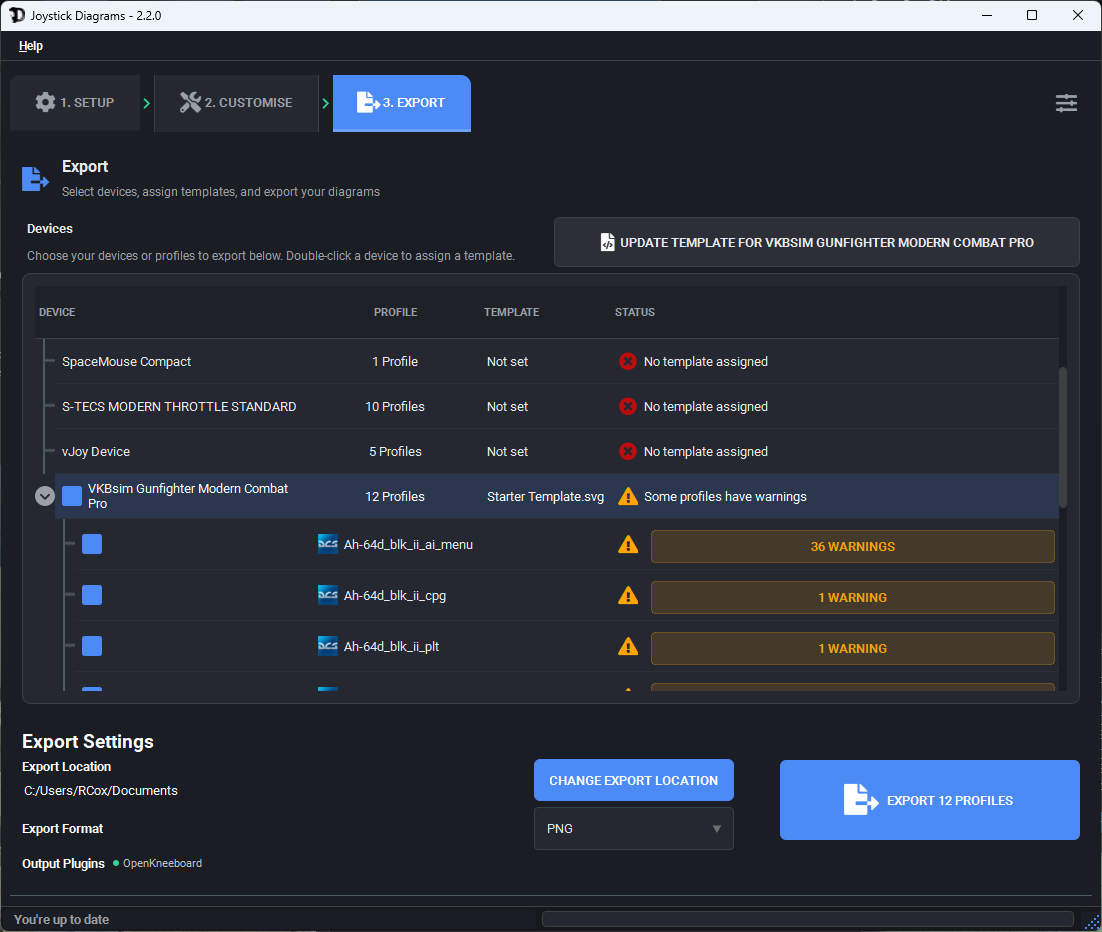Click the DEVICE column header
The image size is (1102, 932).
57,312
